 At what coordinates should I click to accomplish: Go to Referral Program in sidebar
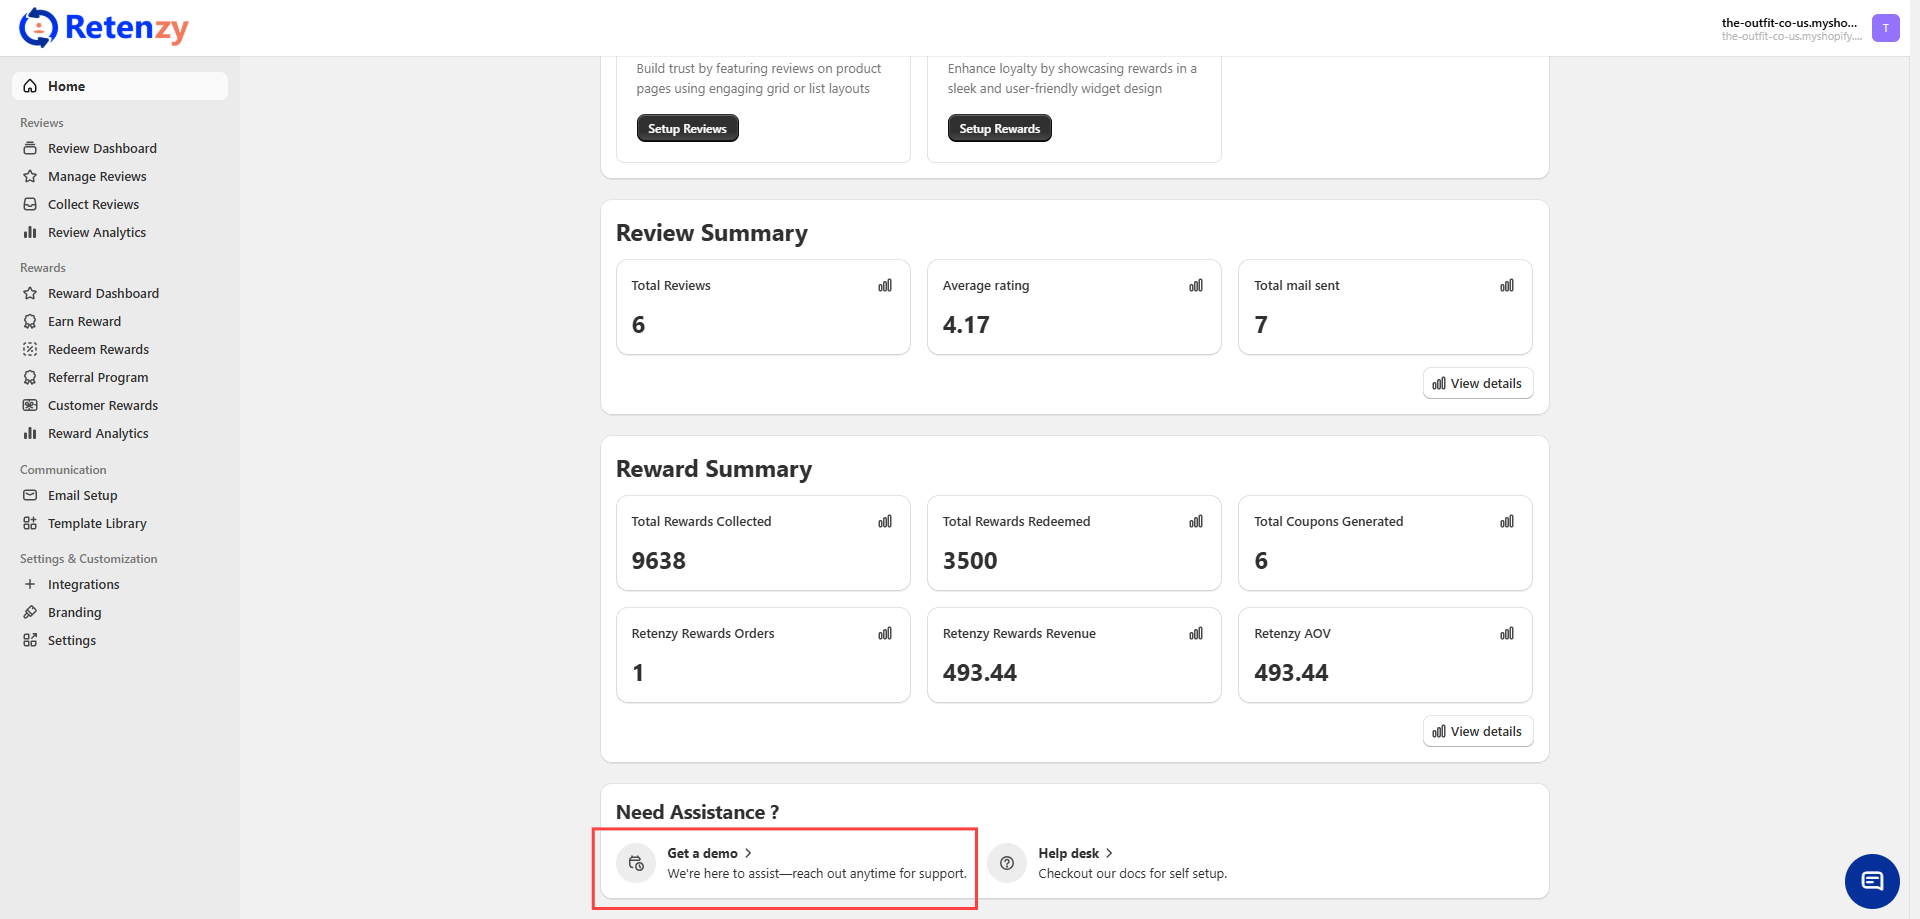pyautogui.click(x=98, y=377)
